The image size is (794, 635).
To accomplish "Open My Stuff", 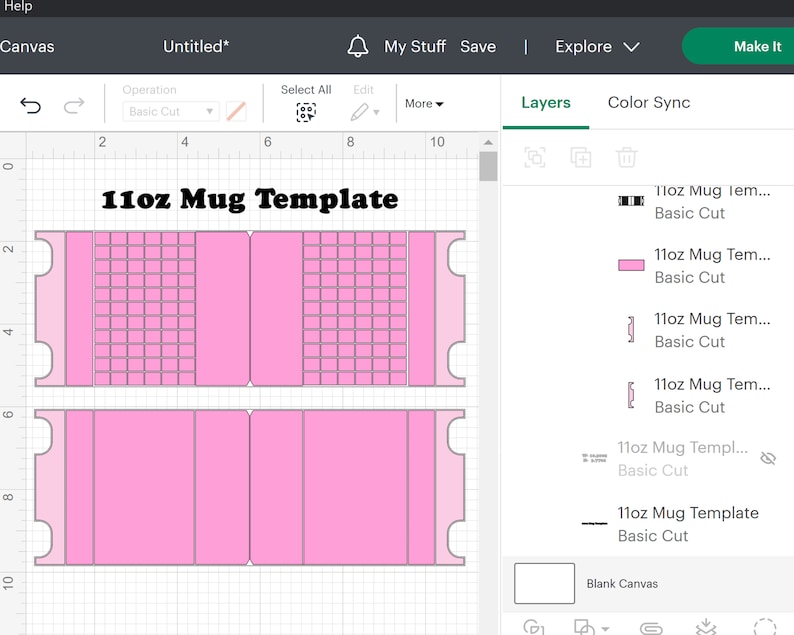I will 415,47.
